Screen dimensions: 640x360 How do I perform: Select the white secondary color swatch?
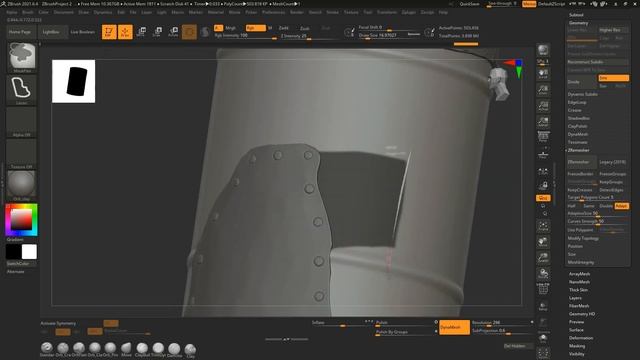point(29,252)
